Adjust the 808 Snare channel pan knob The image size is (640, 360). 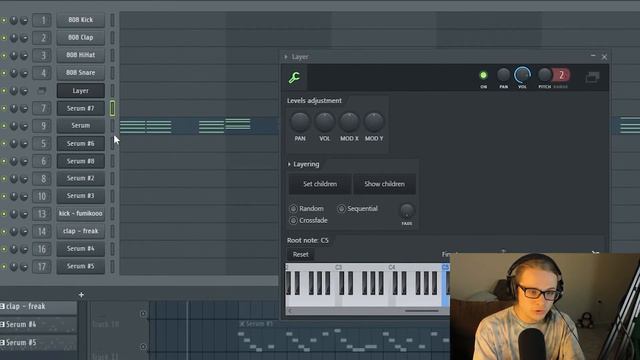(14, 73)
